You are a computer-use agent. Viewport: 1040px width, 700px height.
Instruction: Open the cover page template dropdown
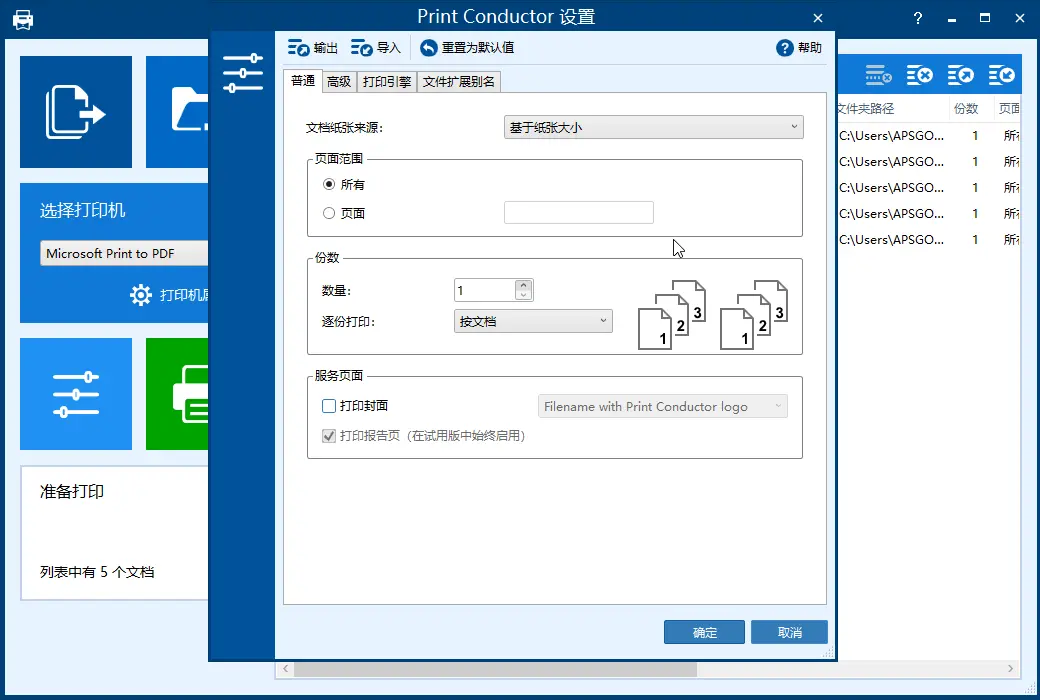(x=663, y=406)
